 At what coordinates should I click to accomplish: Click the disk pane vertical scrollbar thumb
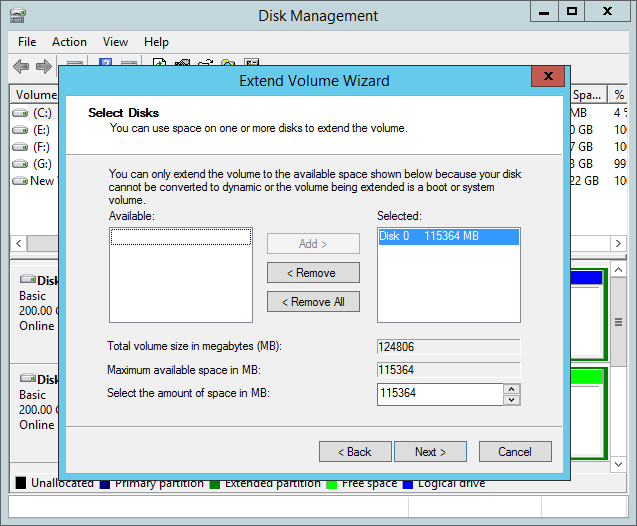point(618,322)
